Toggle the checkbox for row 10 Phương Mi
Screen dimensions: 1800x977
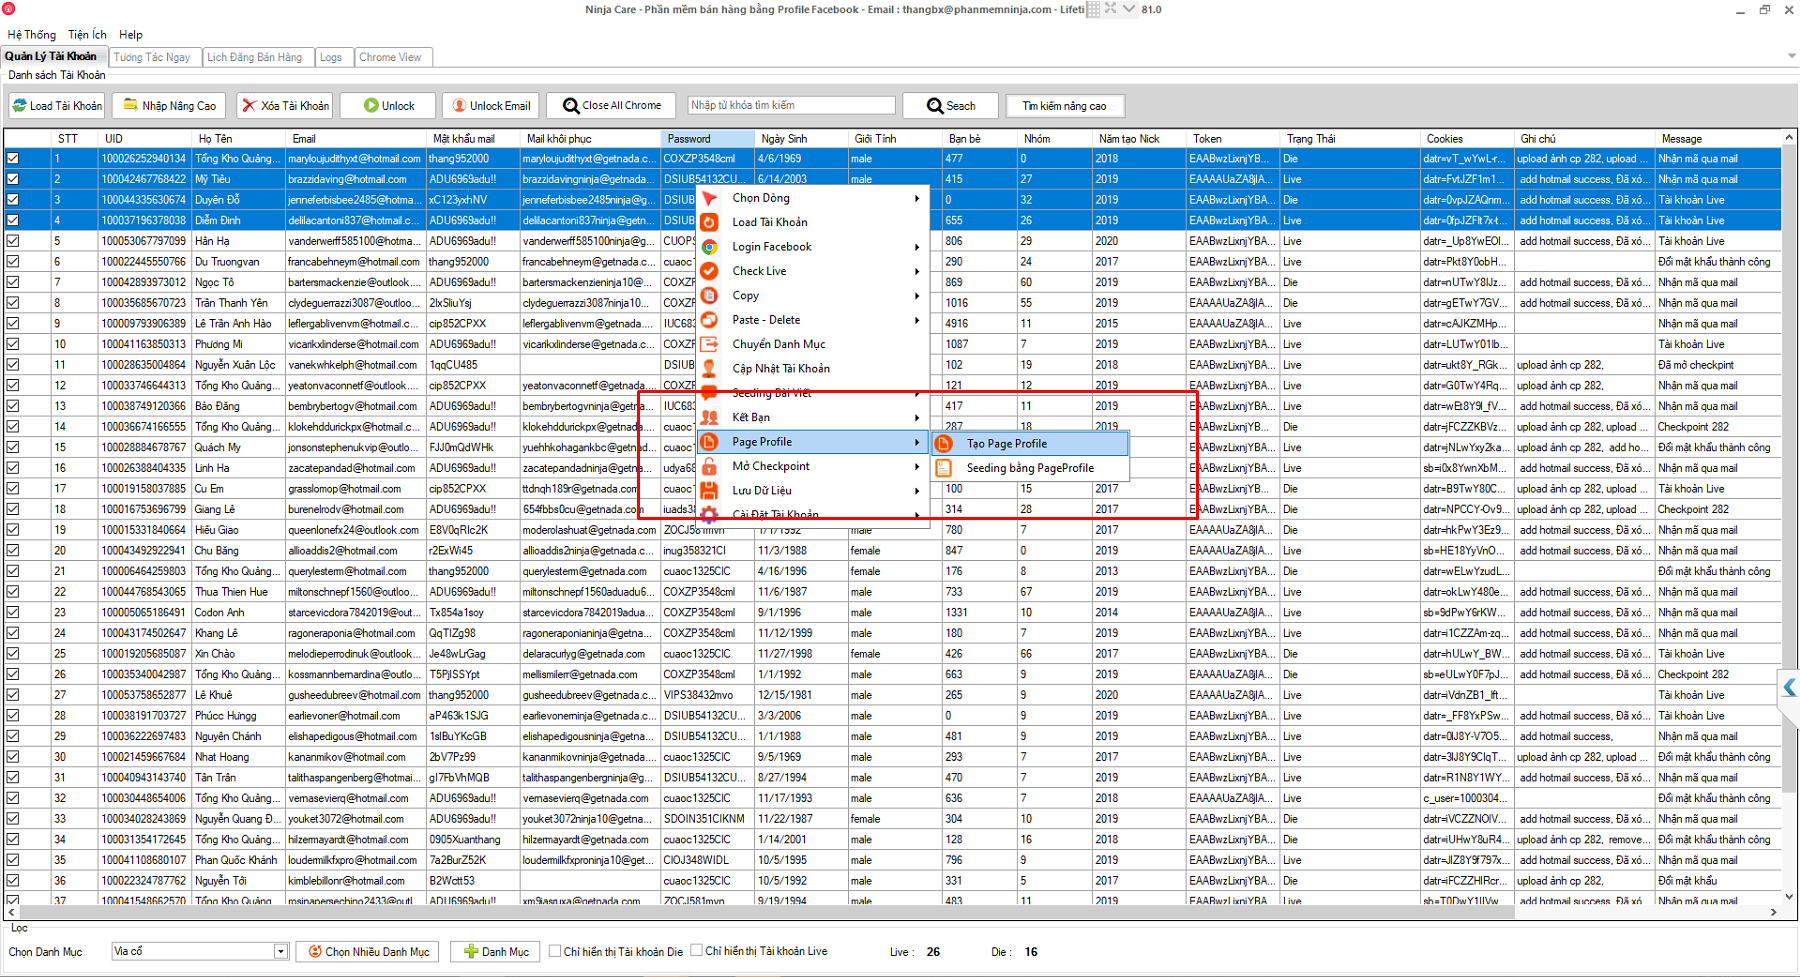click(13, 344)
